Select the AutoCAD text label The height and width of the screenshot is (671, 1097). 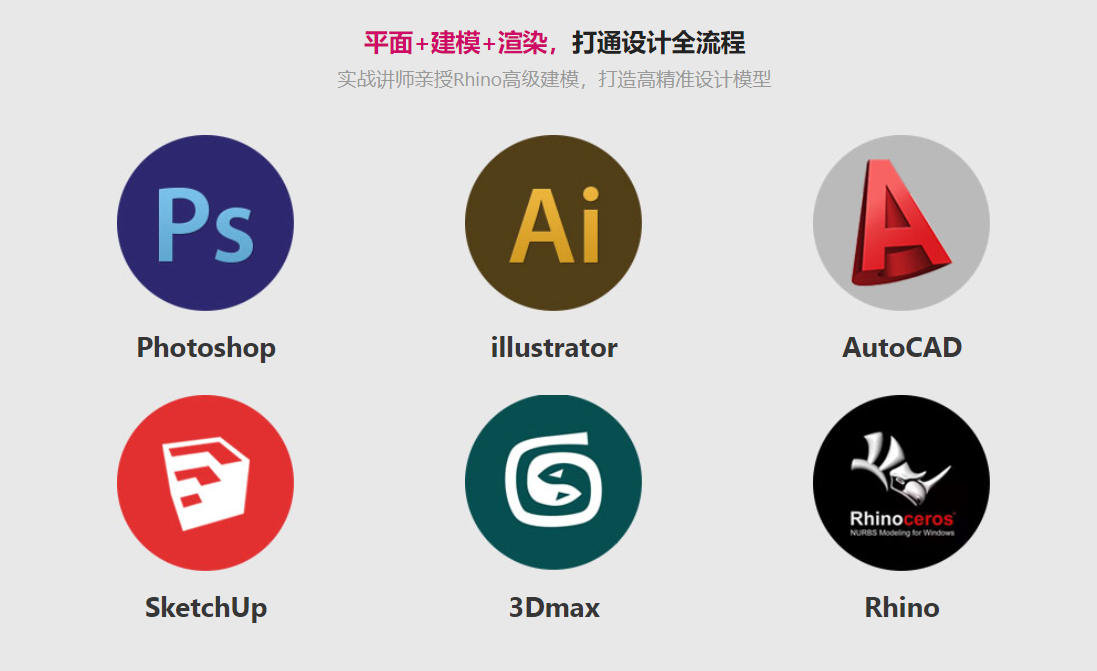[x=902, y=347]
